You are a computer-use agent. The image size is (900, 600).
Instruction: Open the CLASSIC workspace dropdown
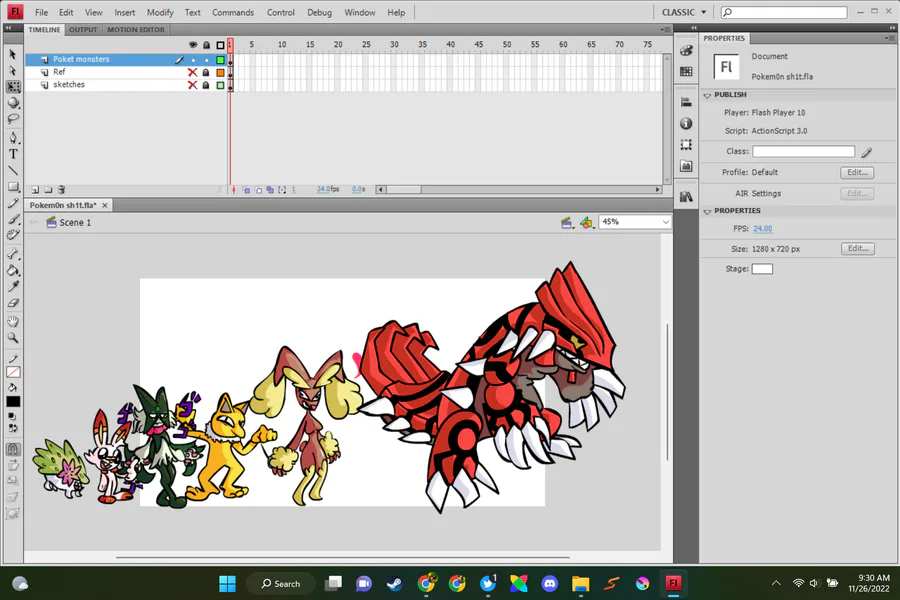point(684,12)
